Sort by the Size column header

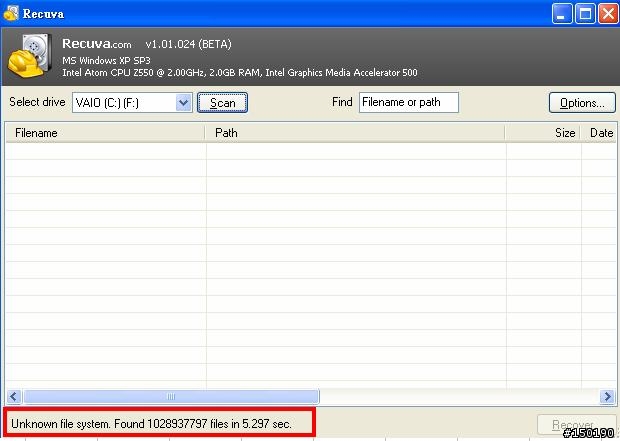(x=543, y=133)
